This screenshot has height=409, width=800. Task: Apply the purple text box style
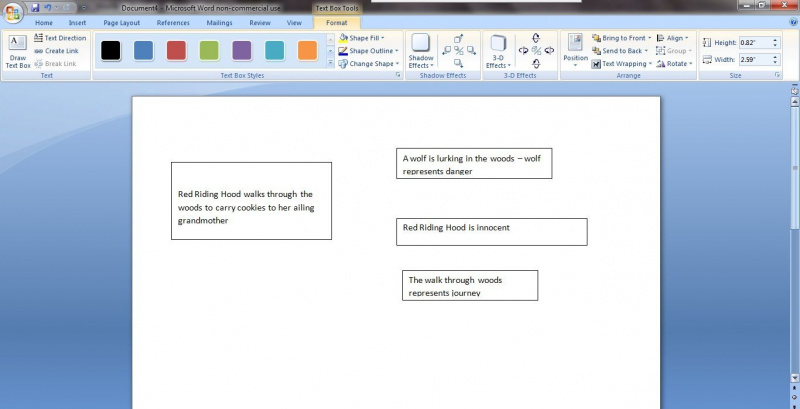(x=242, y=50)
